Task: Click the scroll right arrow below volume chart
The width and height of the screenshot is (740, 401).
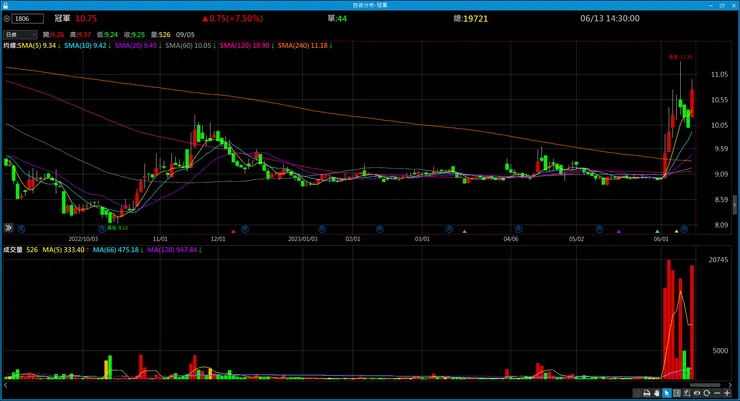Action: (730, 385)
